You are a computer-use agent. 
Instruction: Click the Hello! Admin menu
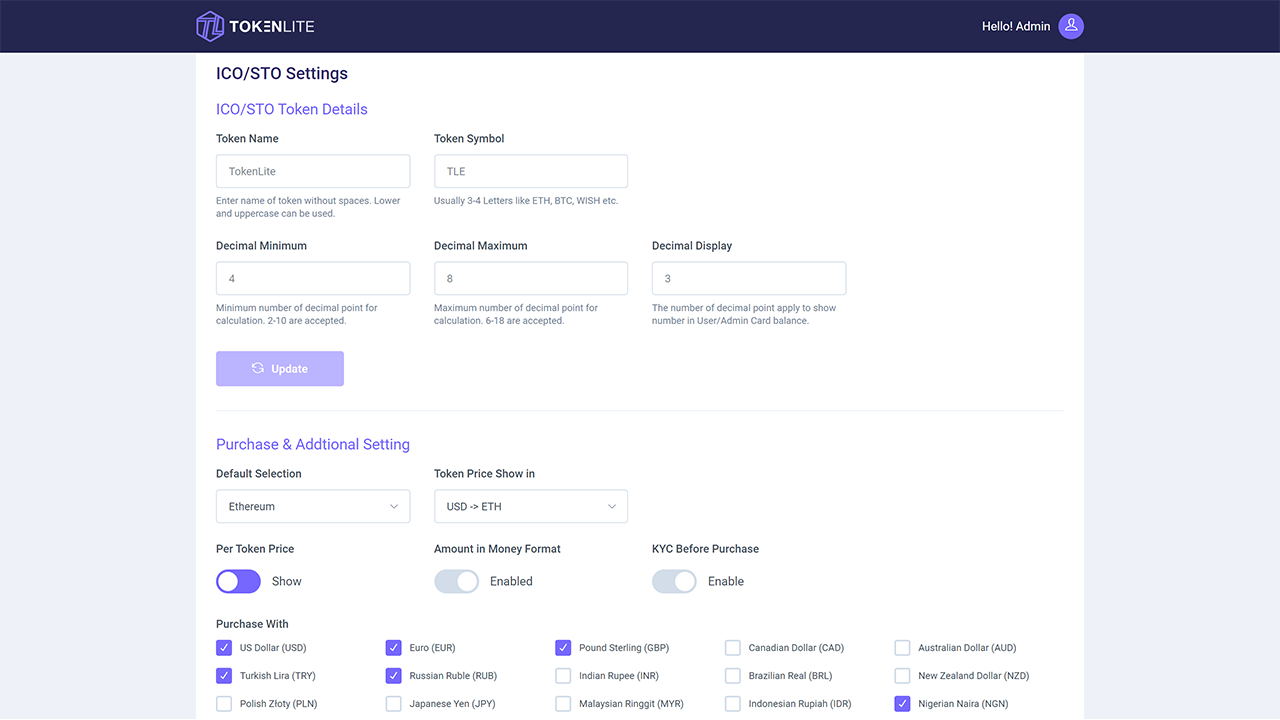[1015, 26]
